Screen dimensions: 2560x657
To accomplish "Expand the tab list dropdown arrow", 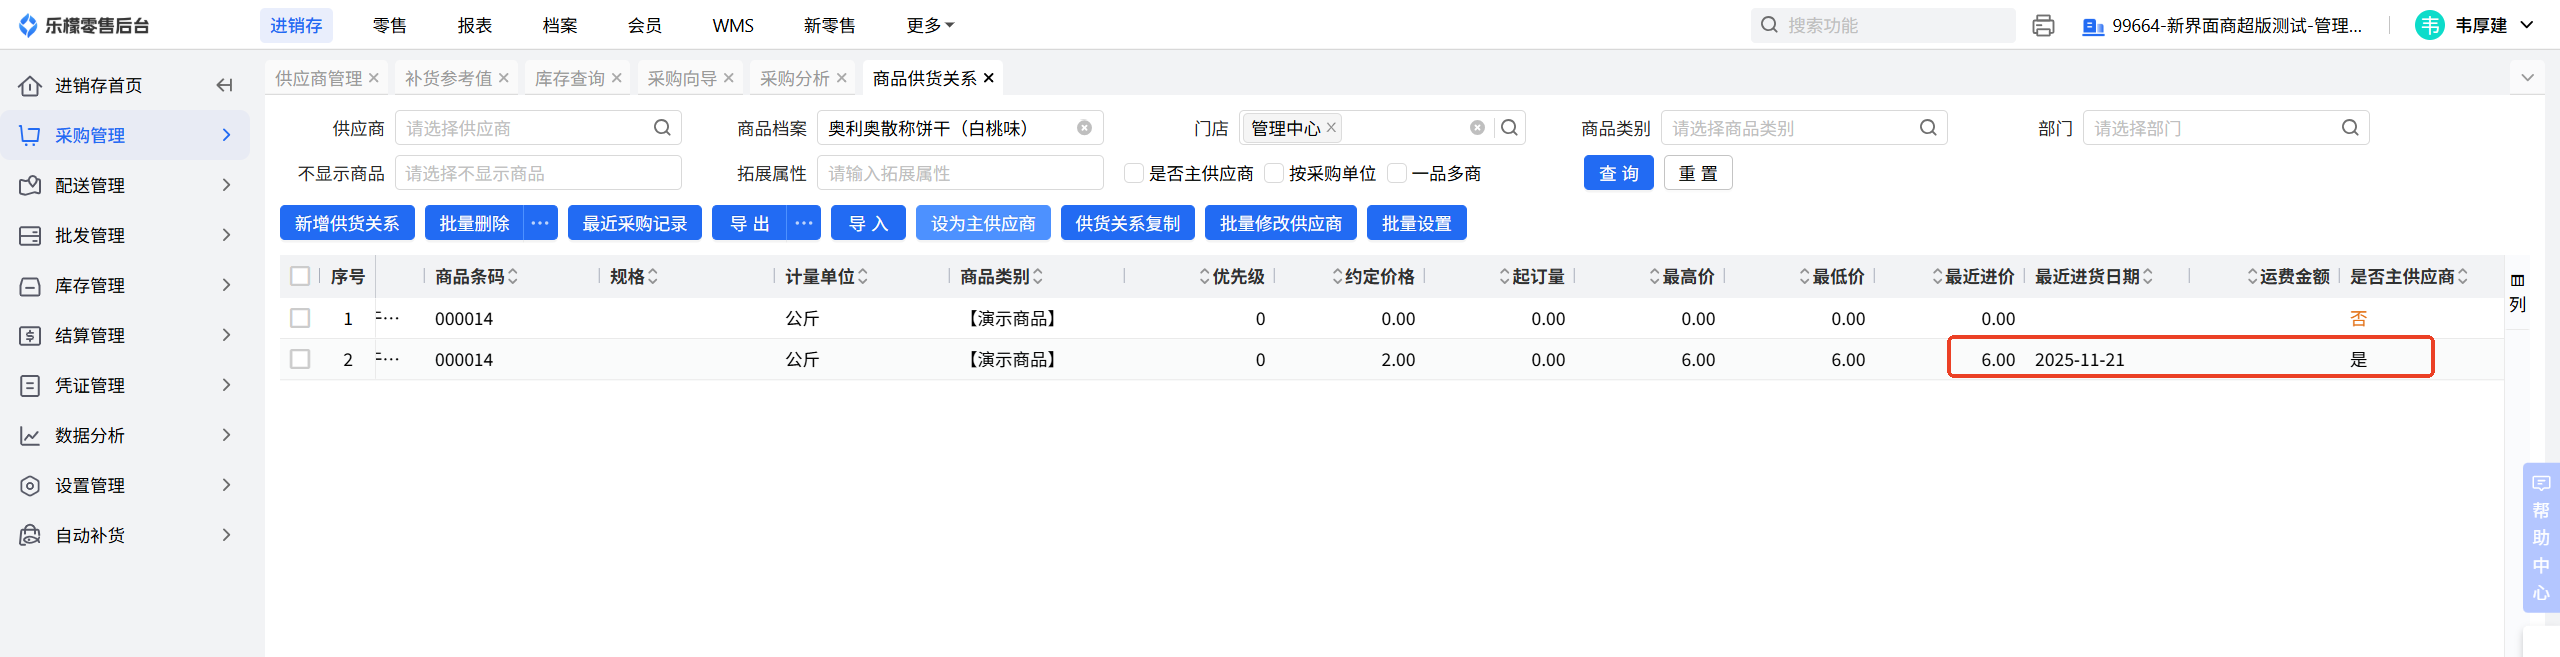I will tap(2528, 77).
